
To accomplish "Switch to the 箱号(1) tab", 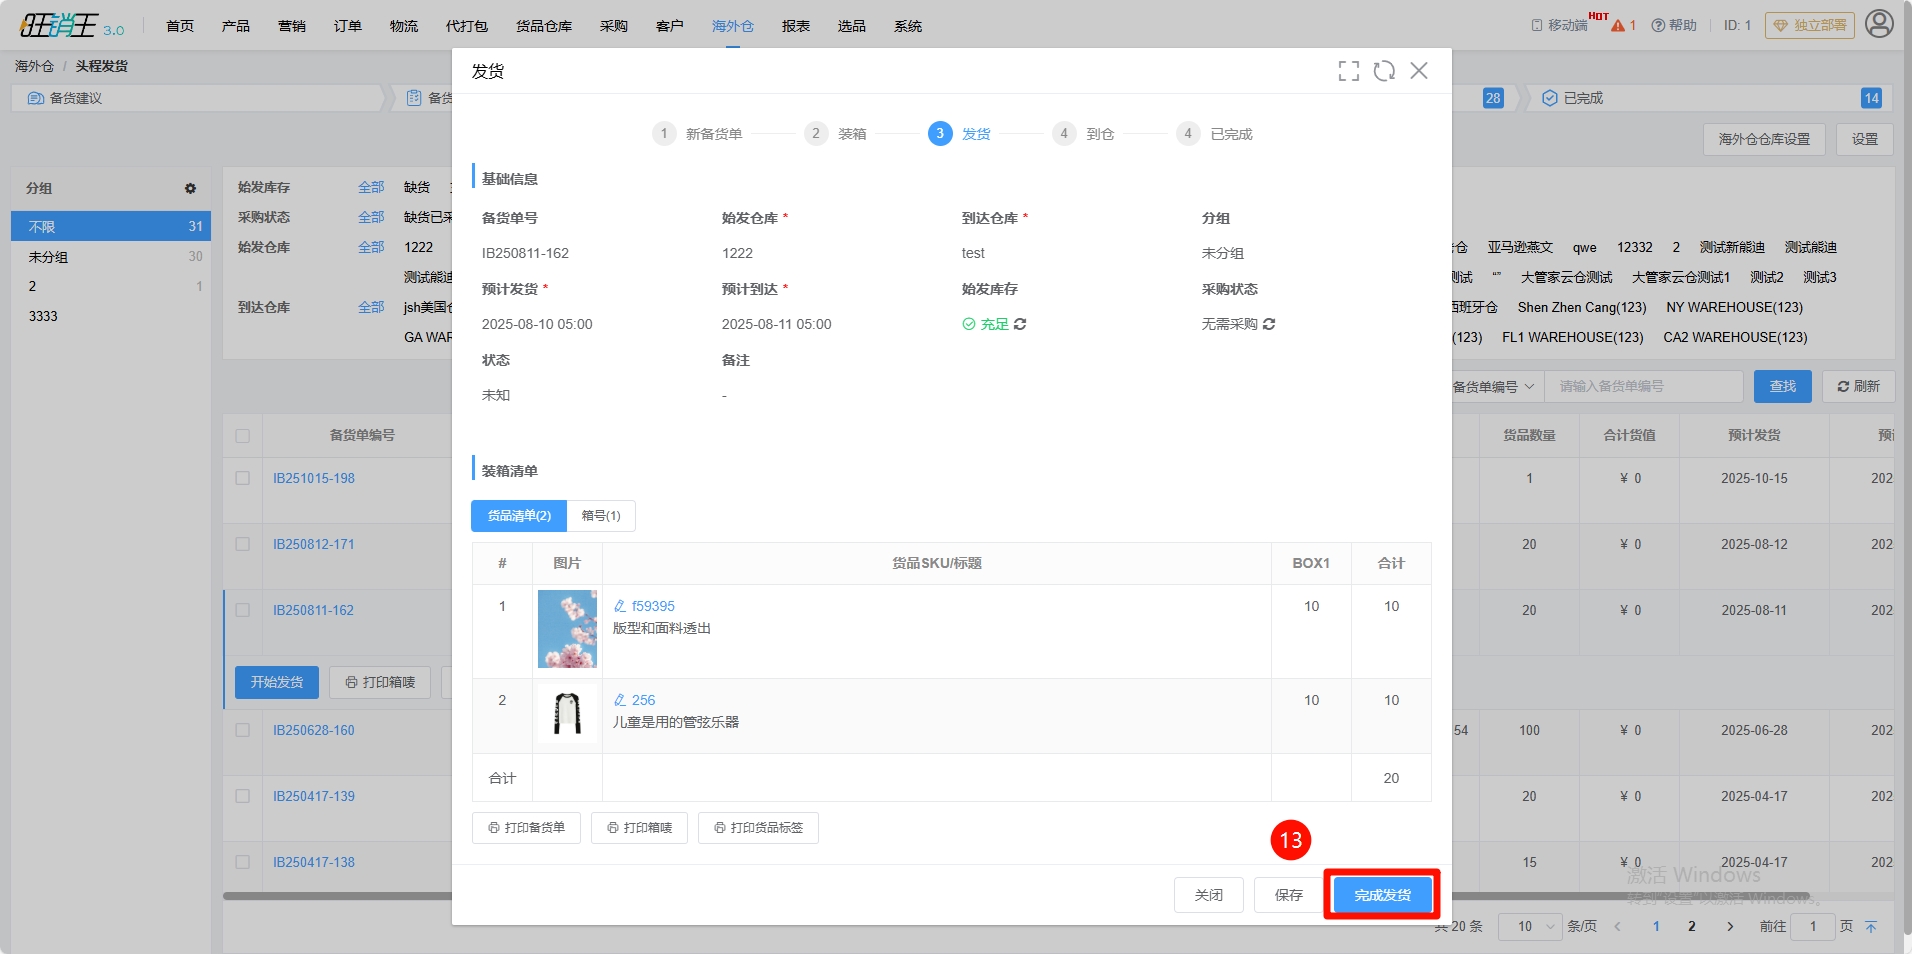I will point(601,516).
